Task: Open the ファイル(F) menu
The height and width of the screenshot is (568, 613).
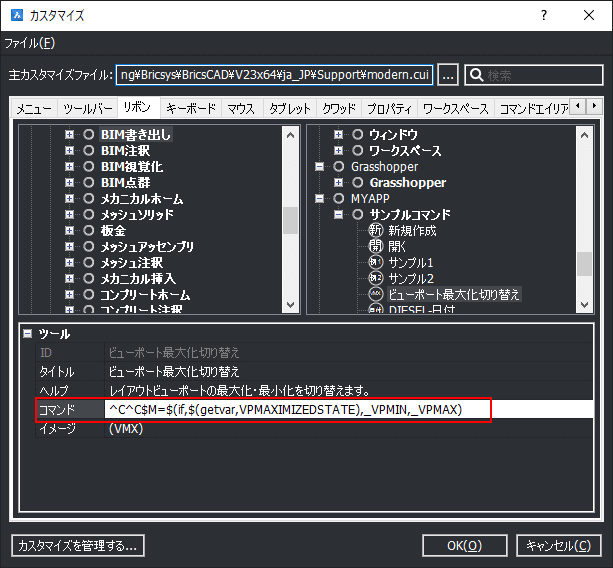Action: click(x=30, y=43)
